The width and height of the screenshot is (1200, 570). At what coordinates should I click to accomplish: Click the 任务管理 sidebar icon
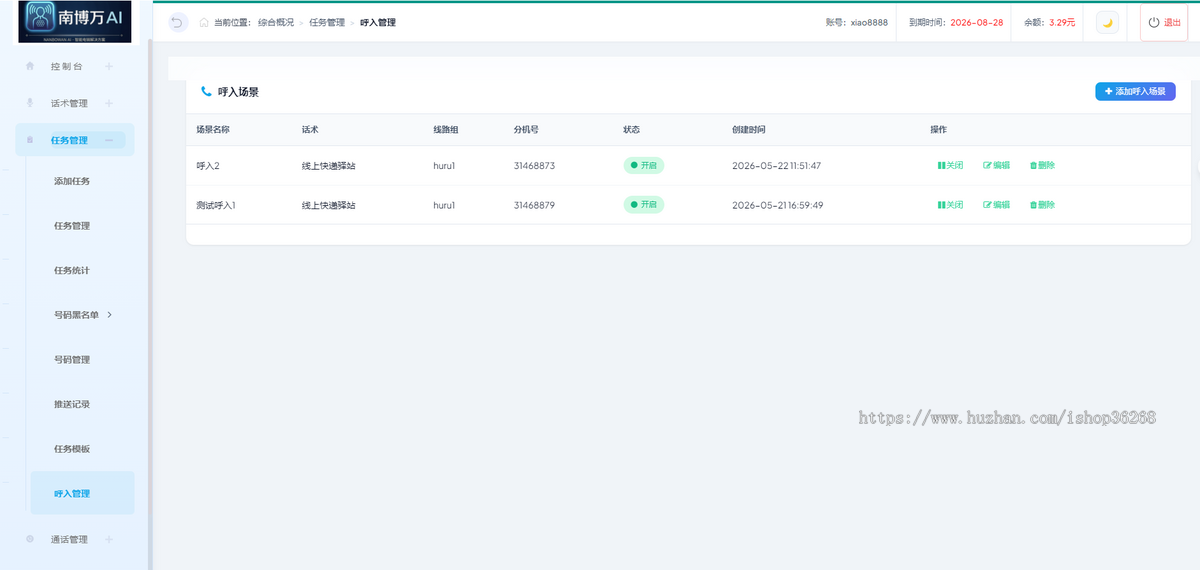pyautogui.click(x=30, y=140)
